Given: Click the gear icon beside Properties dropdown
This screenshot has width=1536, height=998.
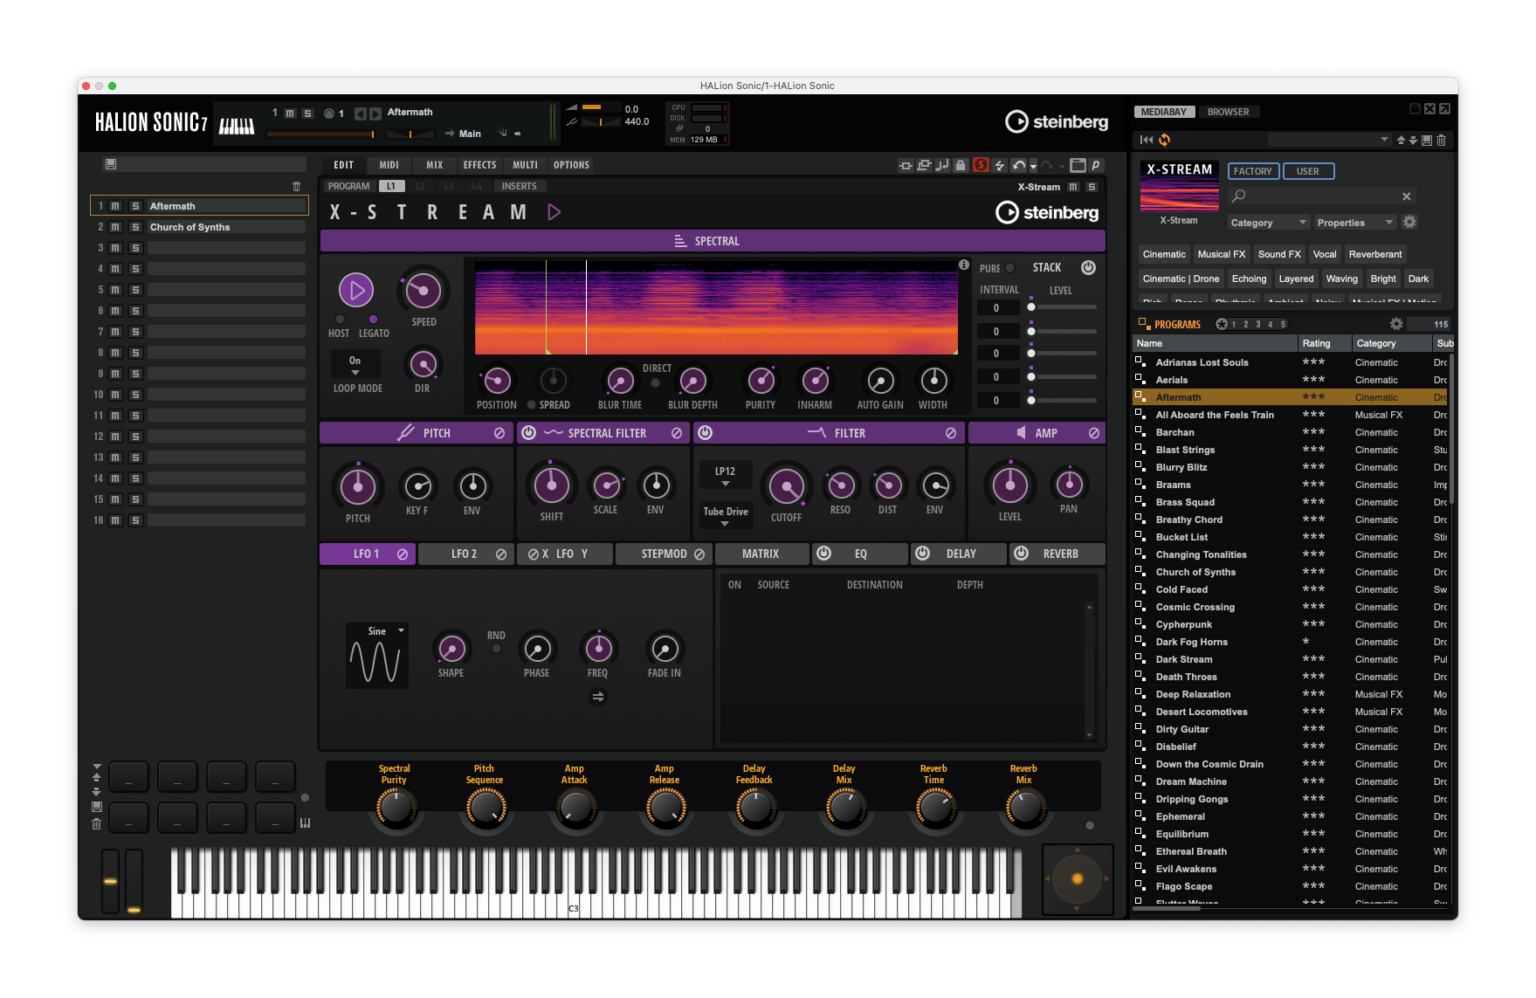Looking at the screenshot, I should tap(1410, 222).
